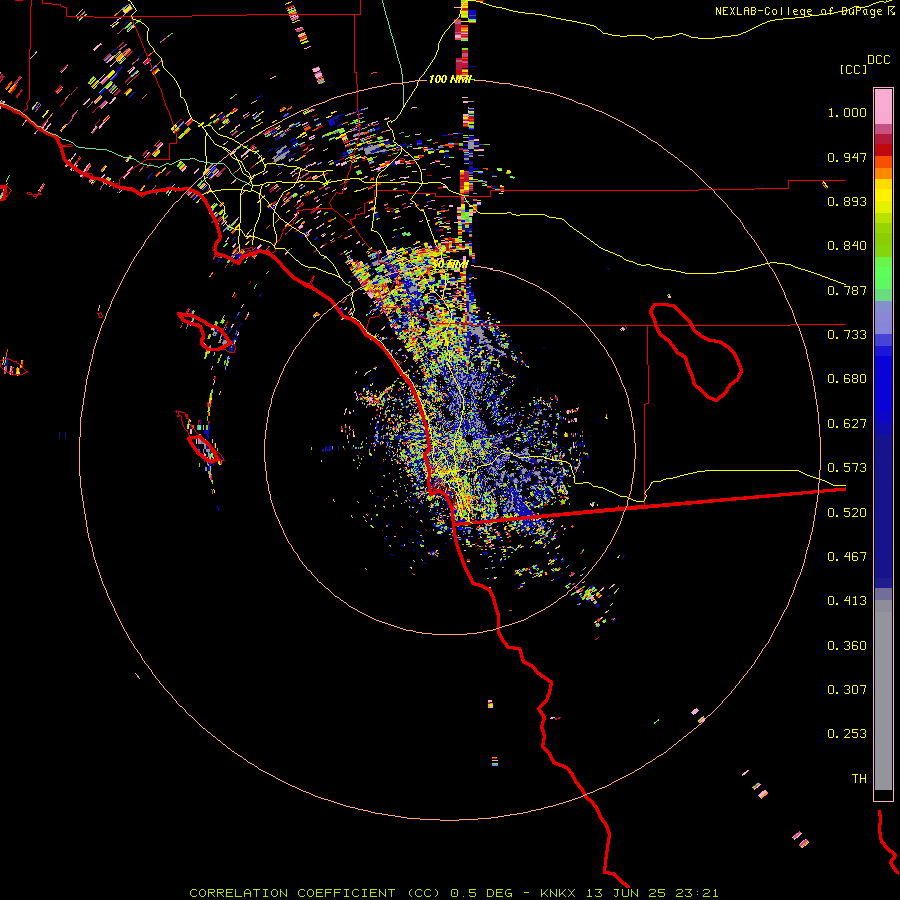The width and height of the screenshot is (900, 900).
Task: Select the 0.627 legend value
Action: (x=847, y=424)
